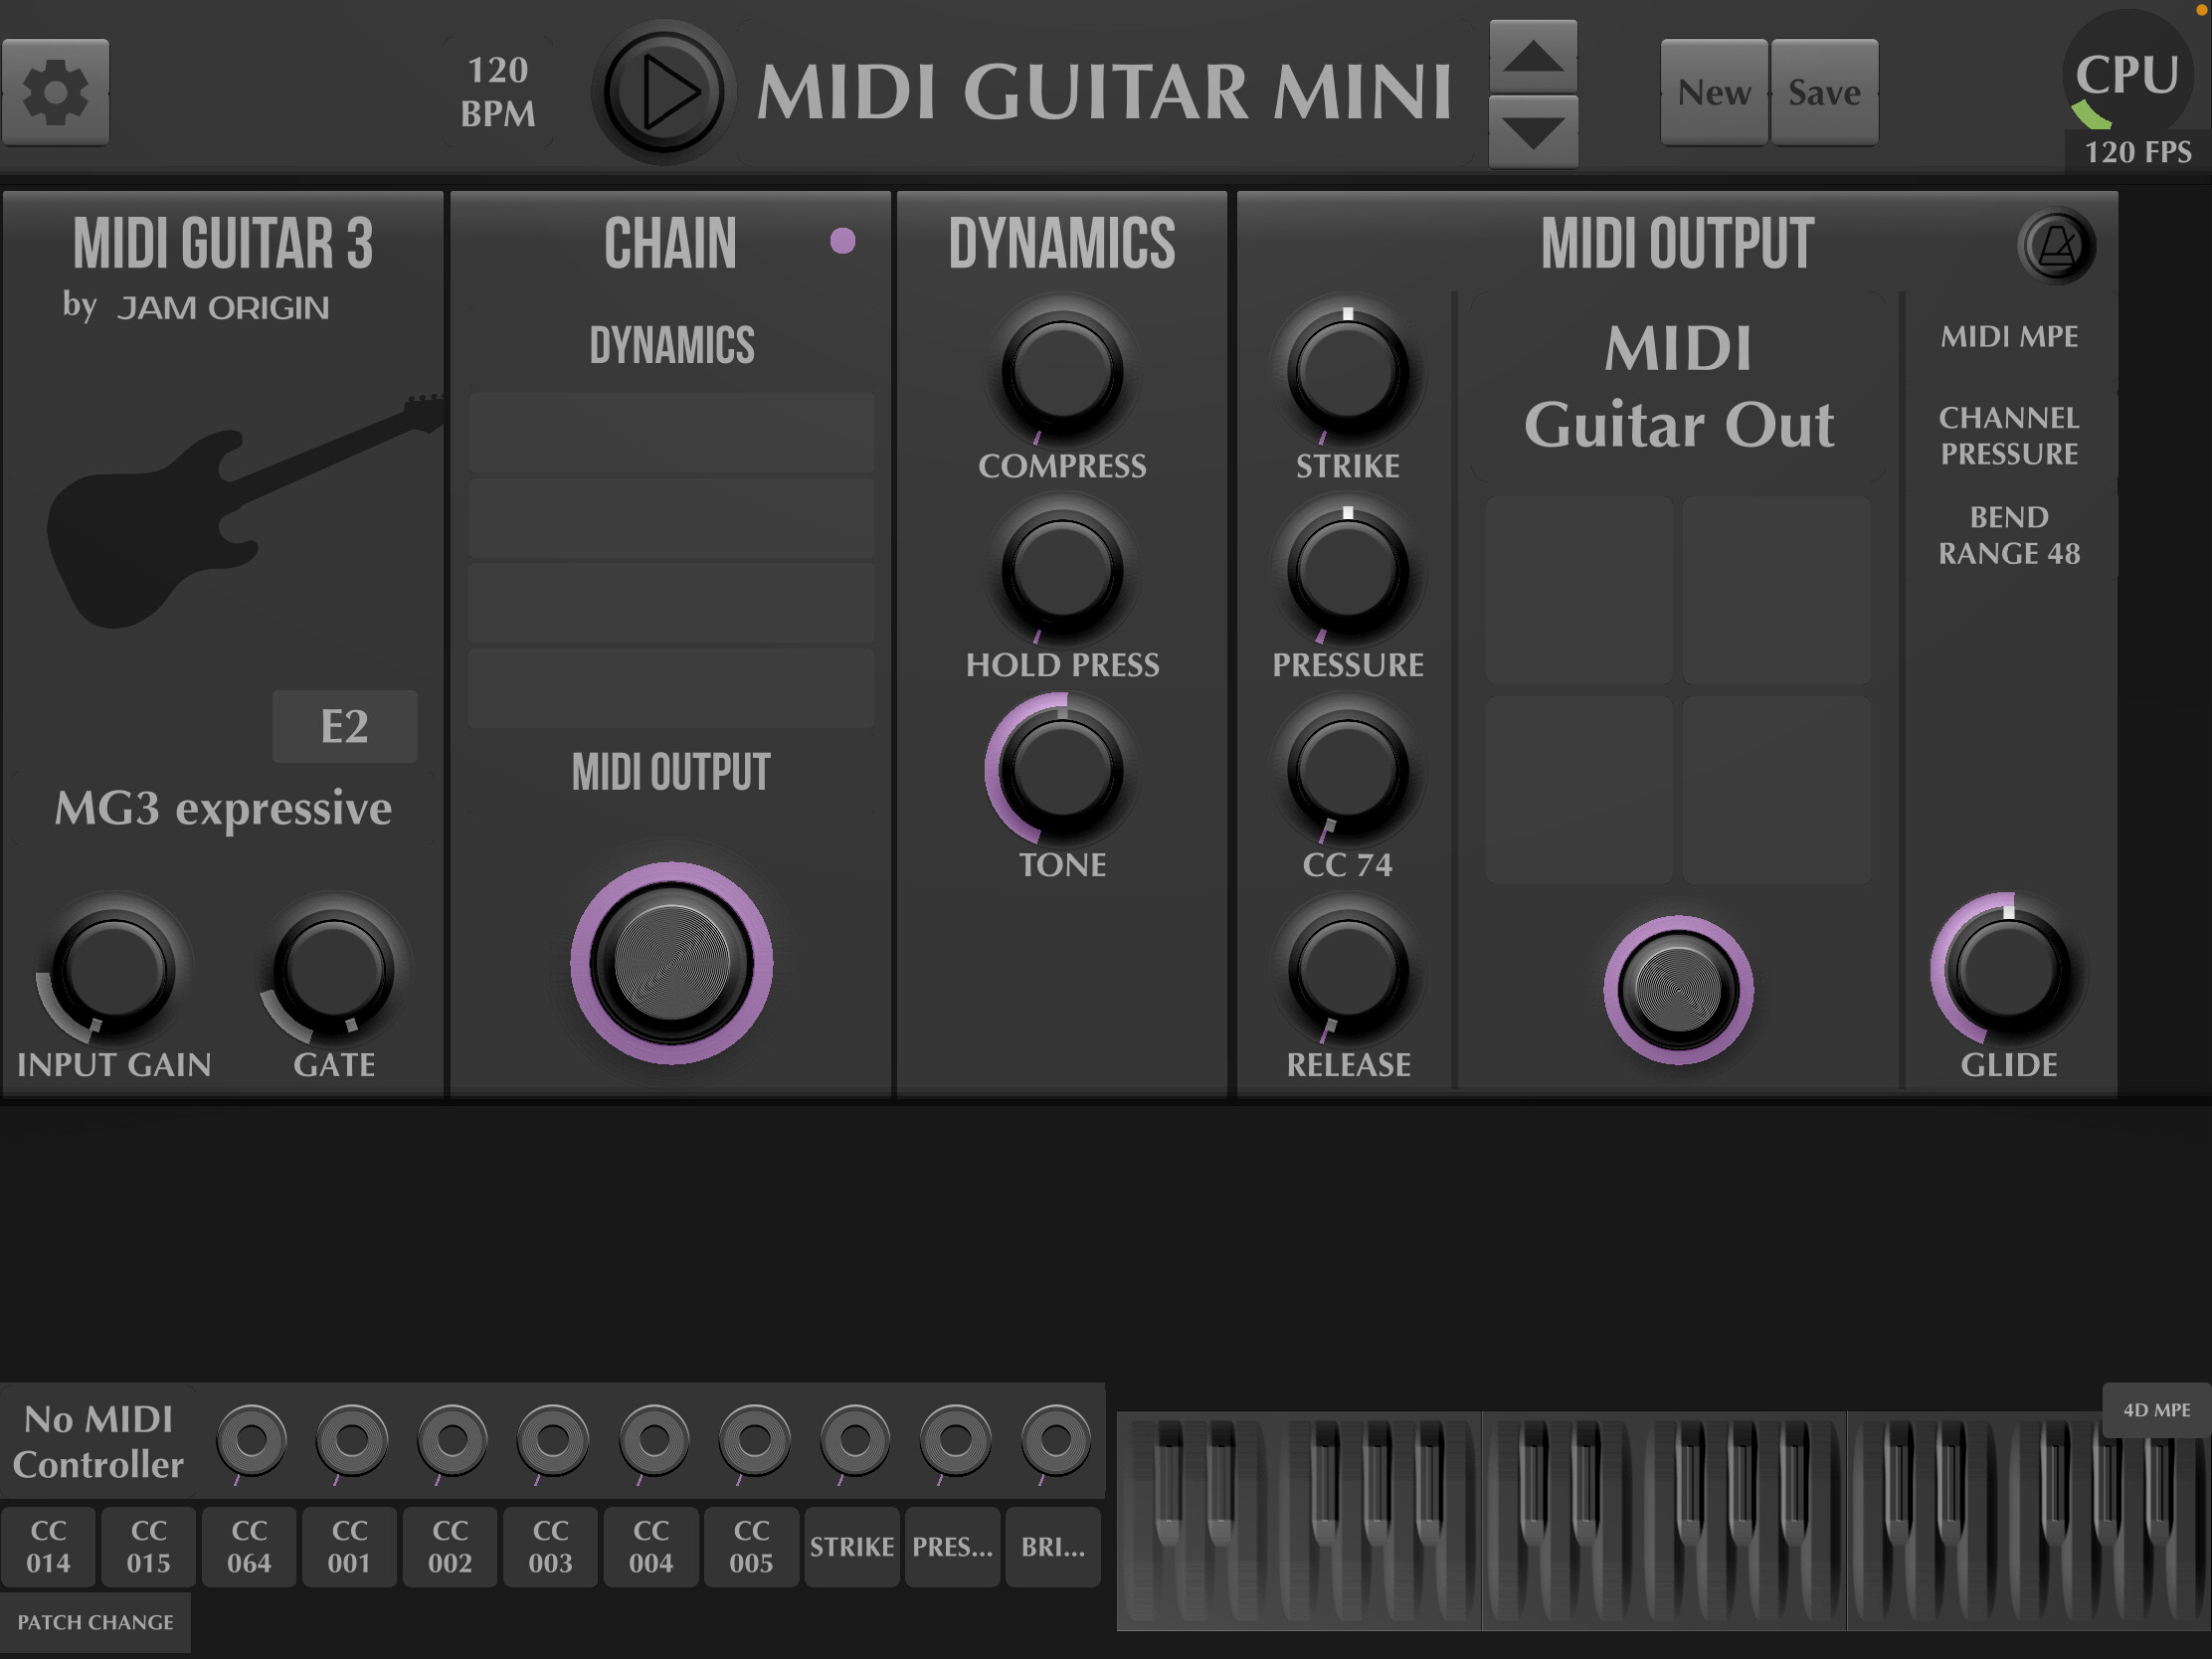Click the 120 BPM tempo display

point(498,92)
